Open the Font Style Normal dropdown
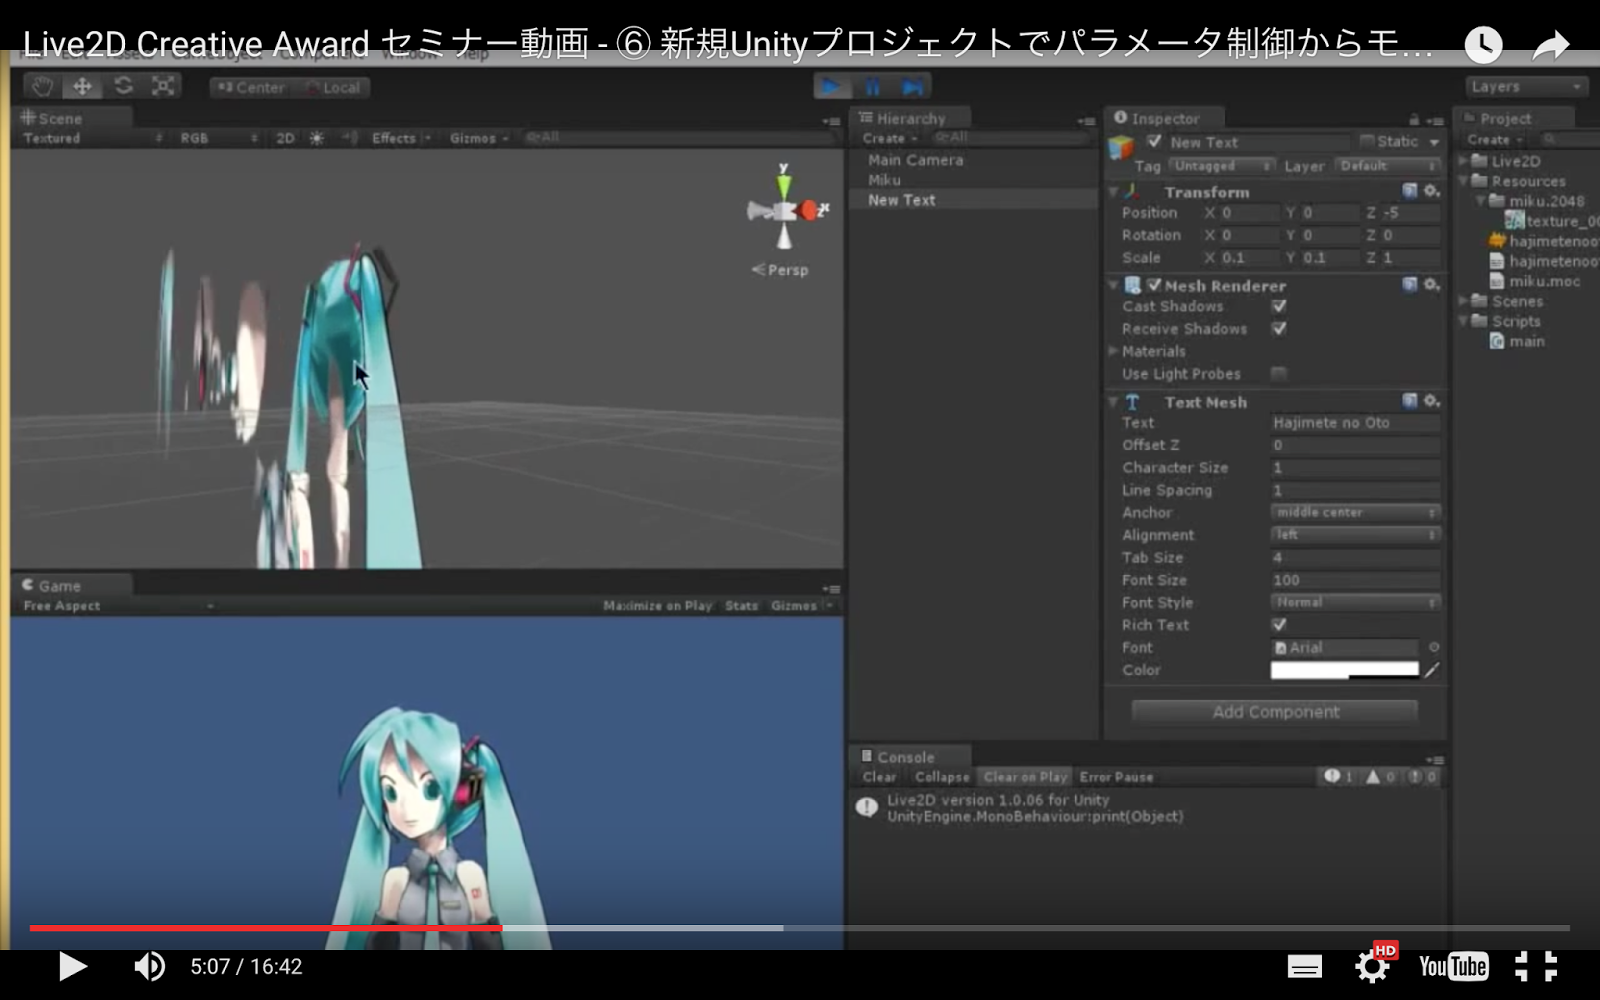 1356,602
